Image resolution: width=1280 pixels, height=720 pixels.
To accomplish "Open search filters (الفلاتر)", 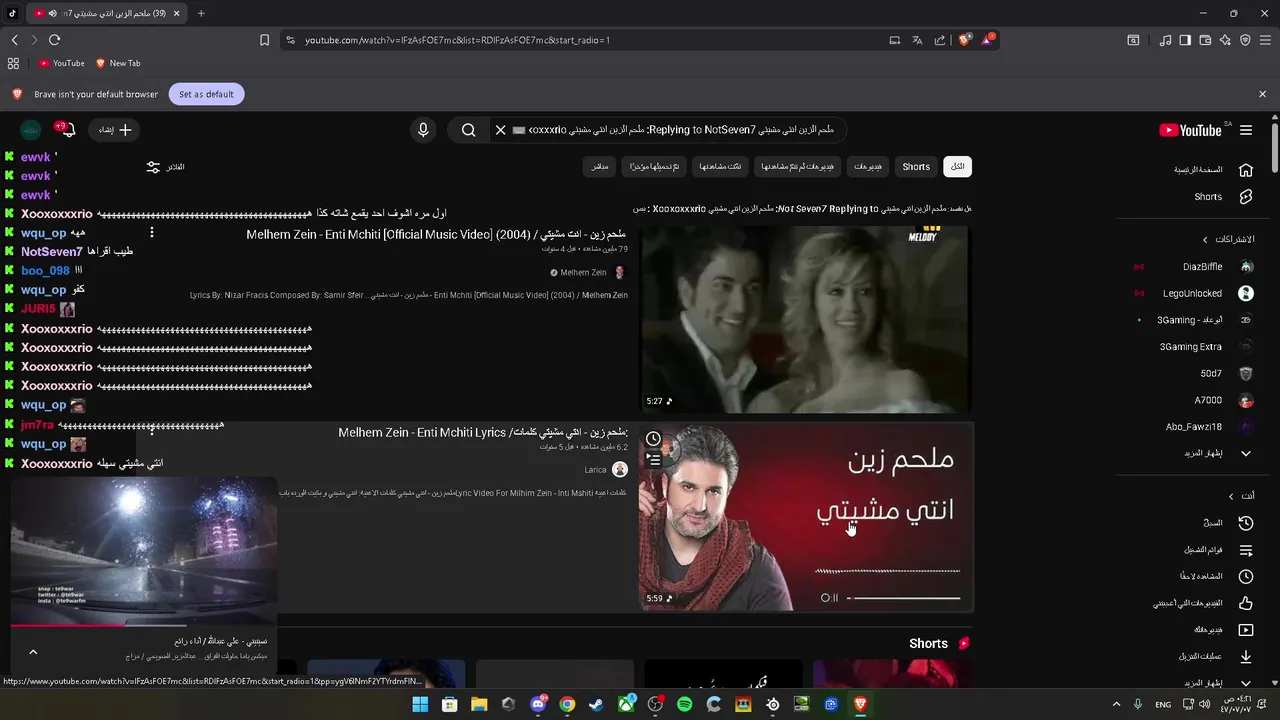I will 165,167.
